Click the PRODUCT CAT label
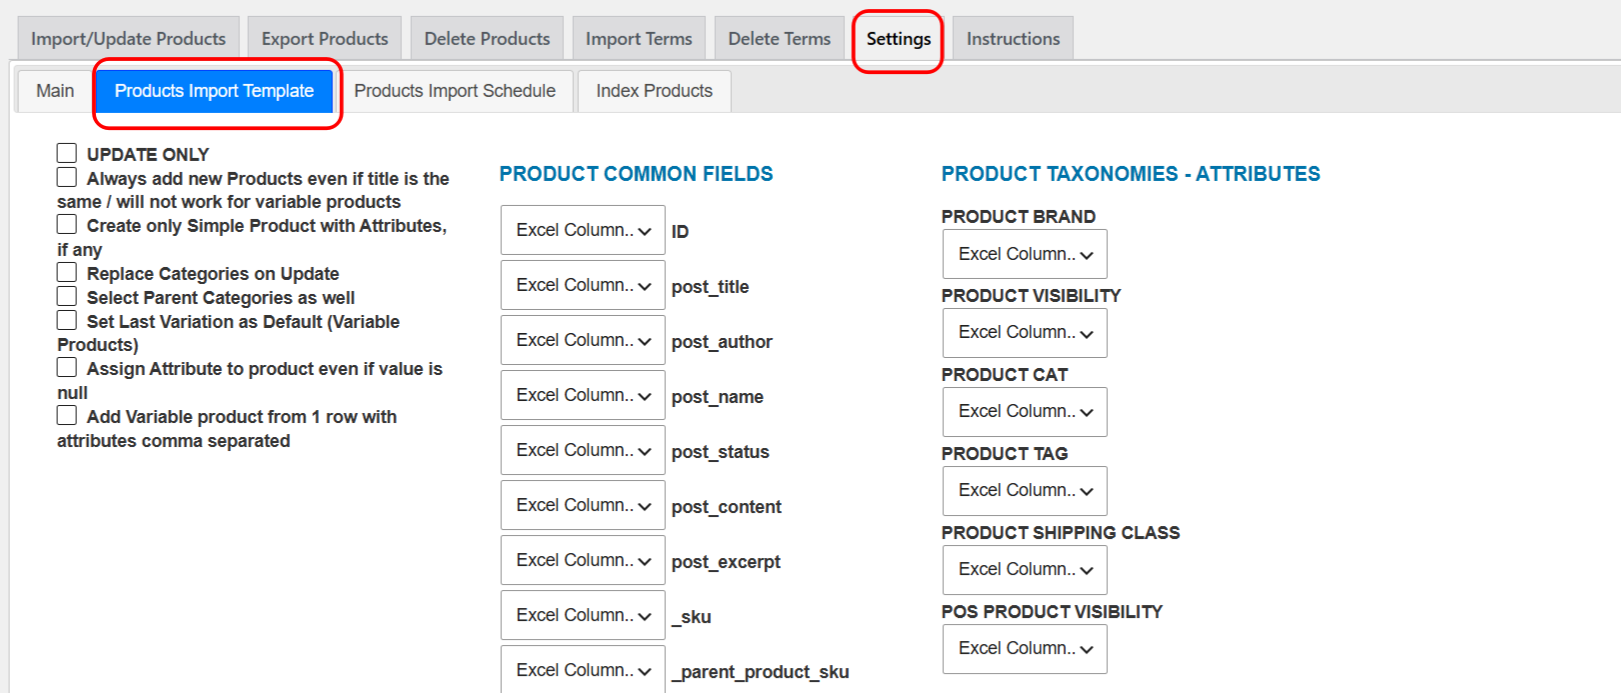 point(1004,375)
